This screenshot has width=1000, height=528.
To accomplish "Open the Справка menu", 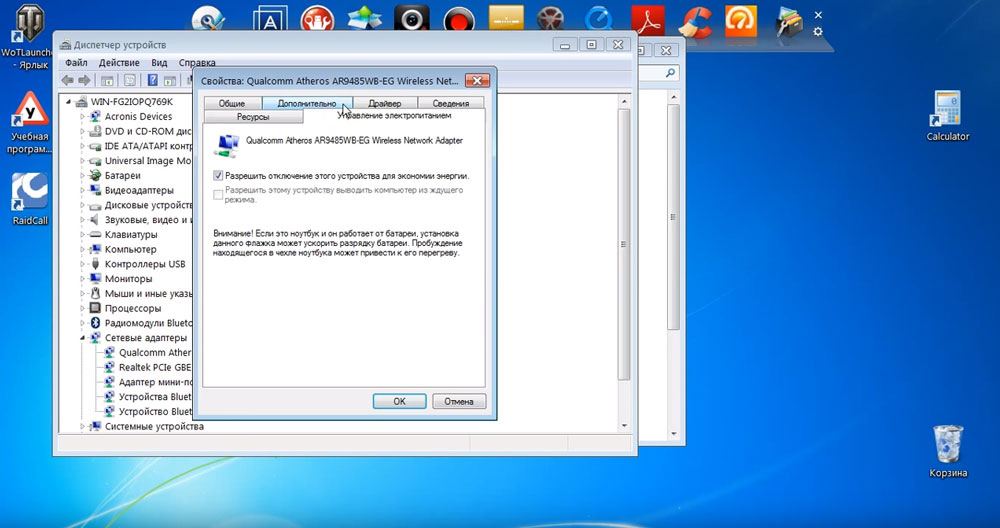I will [x=197, y=62].
